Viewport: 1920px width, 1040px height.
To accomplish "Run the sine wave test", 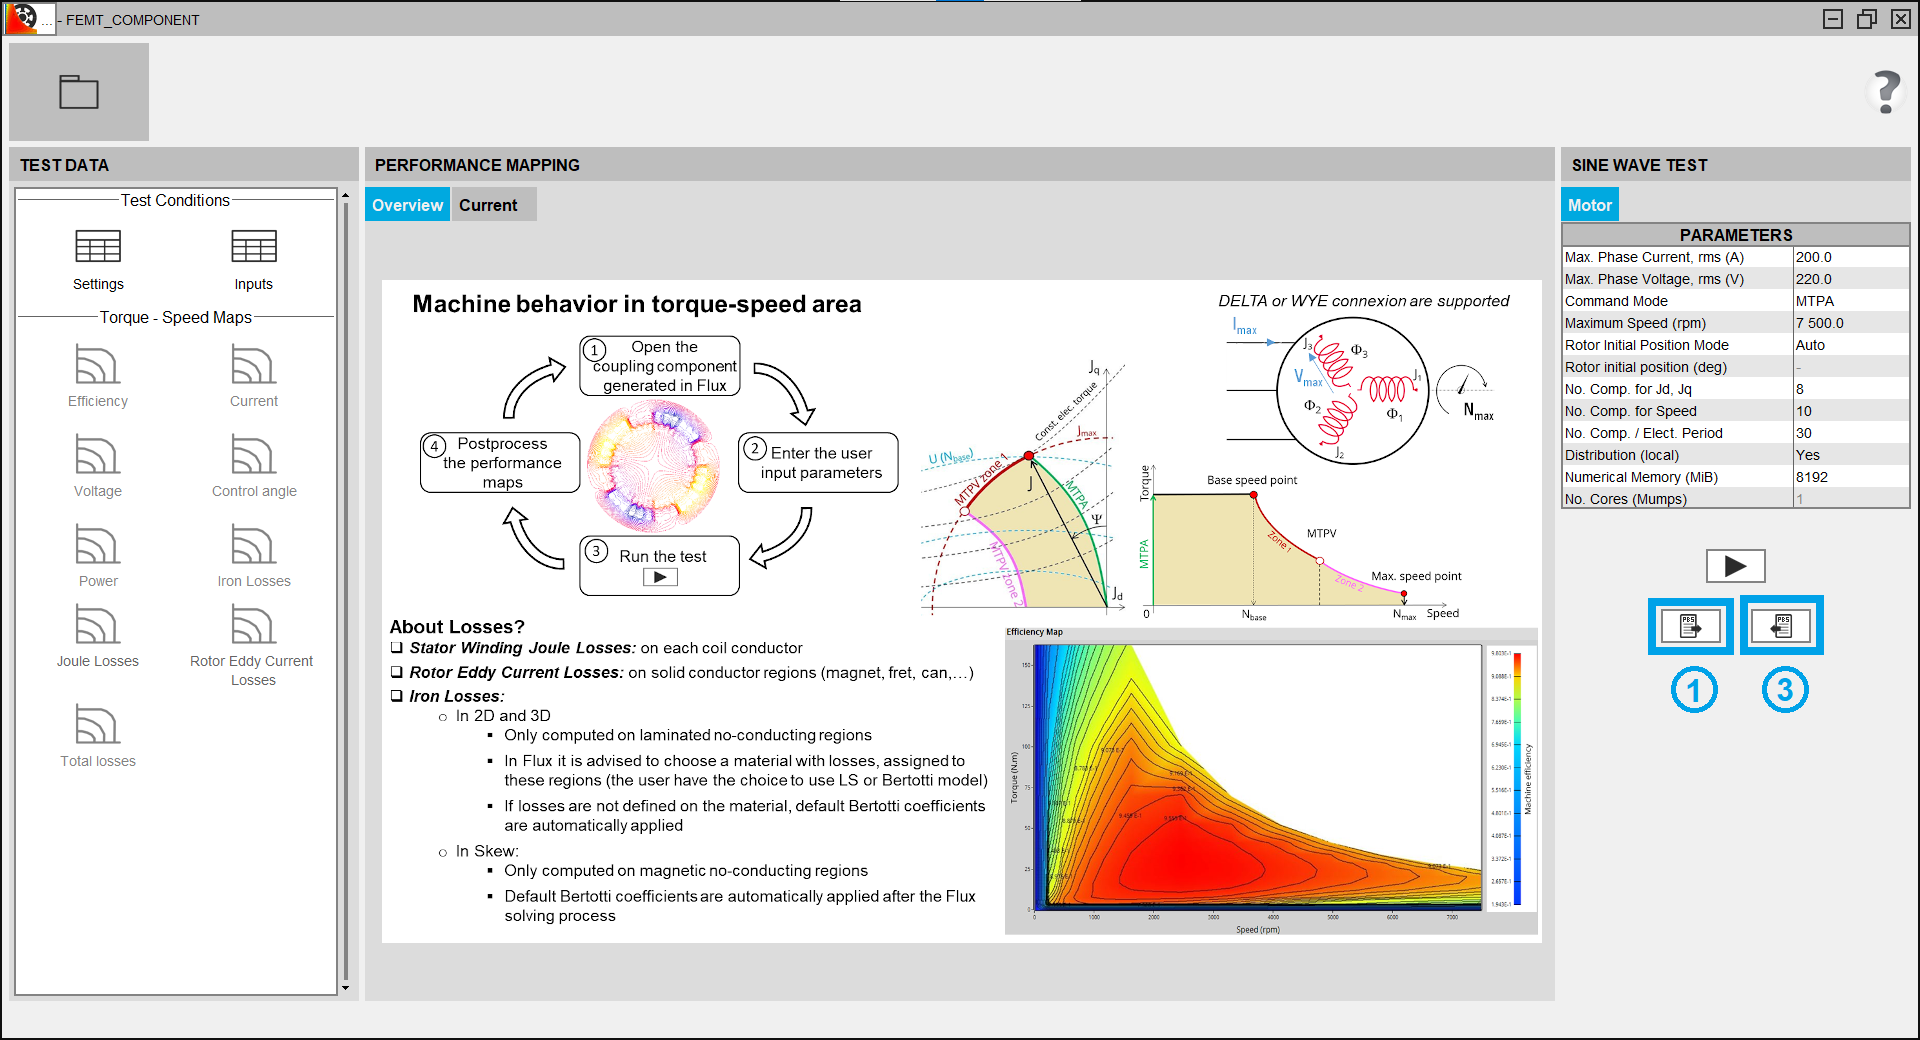I will [x=1735, y=566].
